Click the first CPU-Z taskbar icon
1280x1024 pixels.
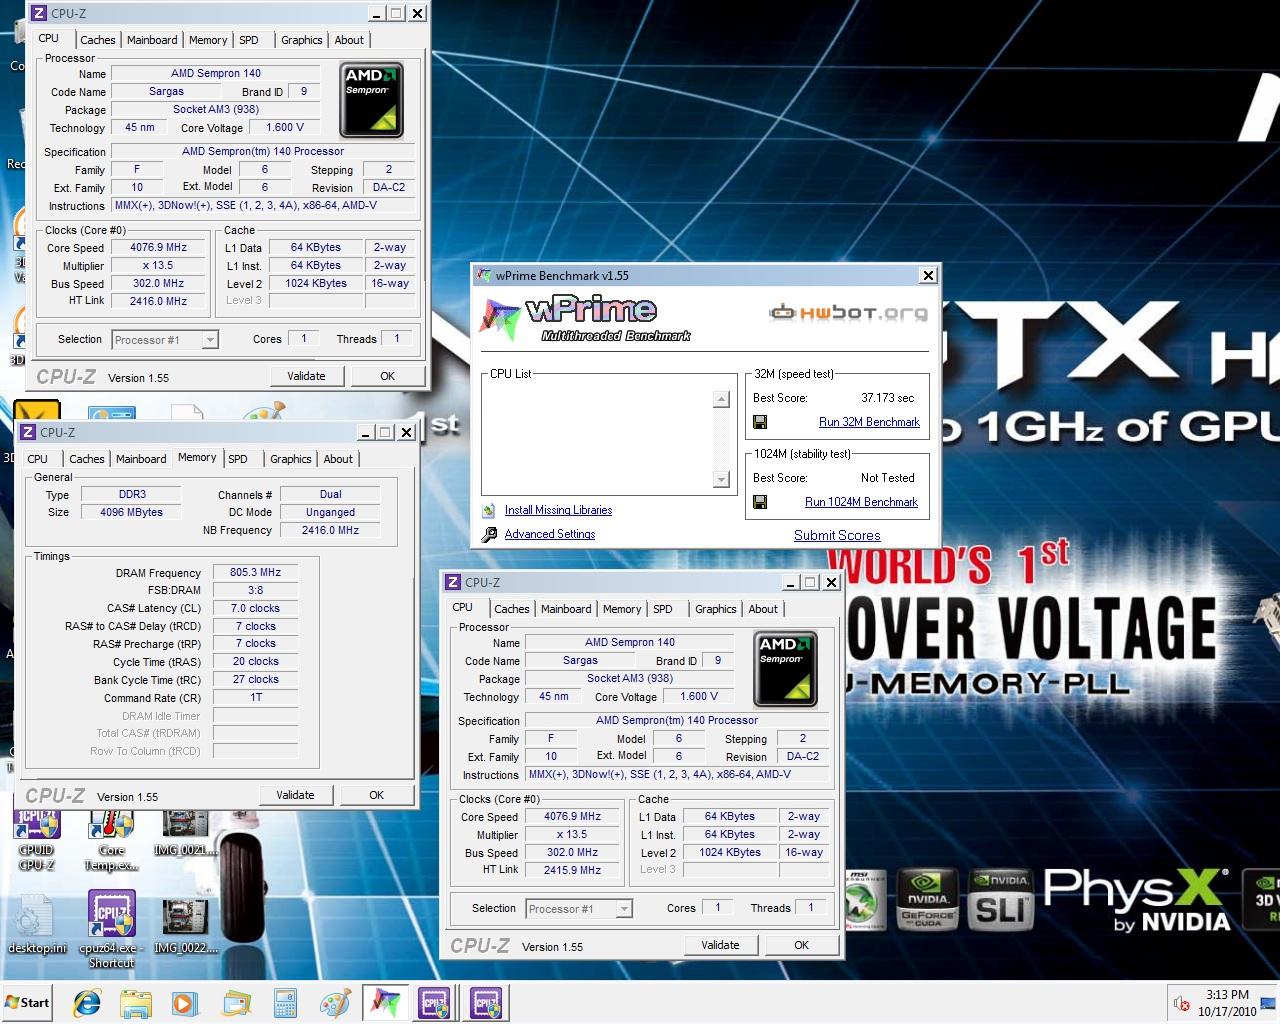point(435,1002)
